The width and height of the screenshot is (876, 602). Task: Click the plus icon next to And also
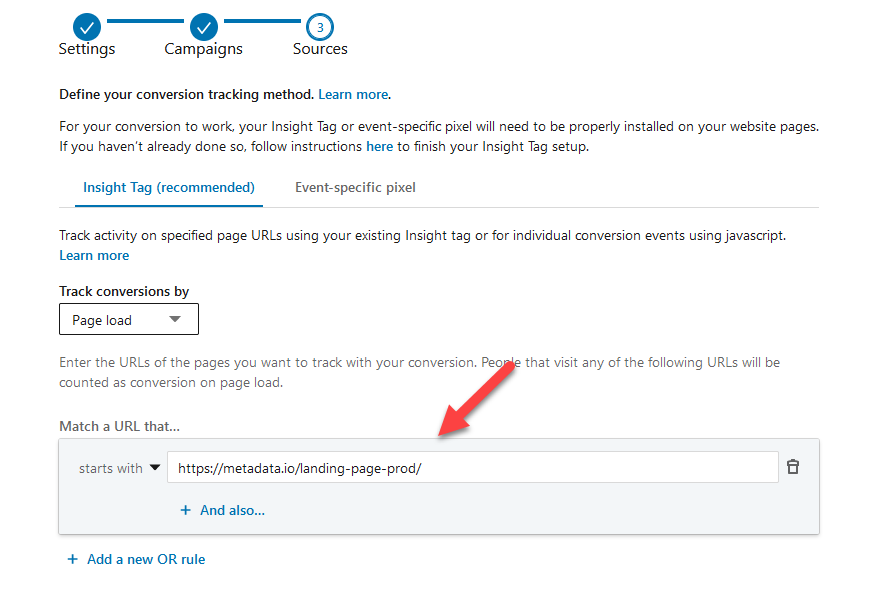pyautogui.click(x=185, y=510)
